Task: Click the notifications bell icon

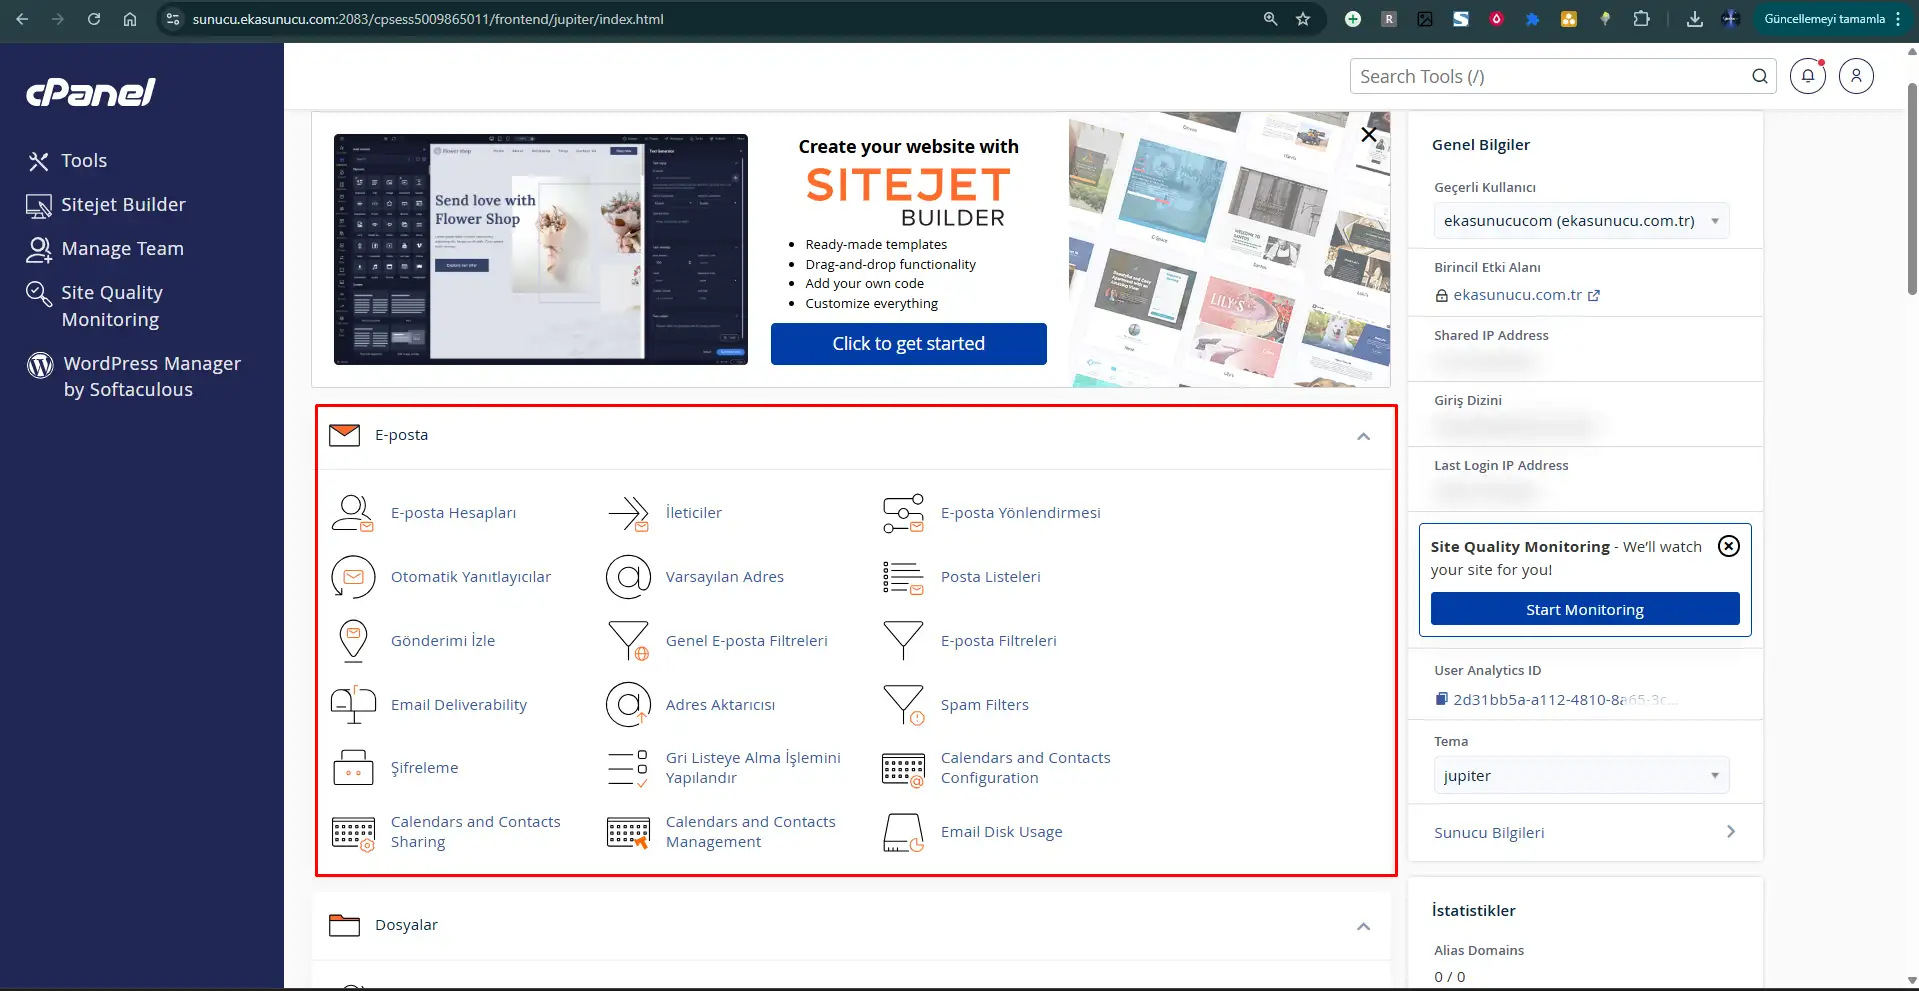Action: point(1807,76)
